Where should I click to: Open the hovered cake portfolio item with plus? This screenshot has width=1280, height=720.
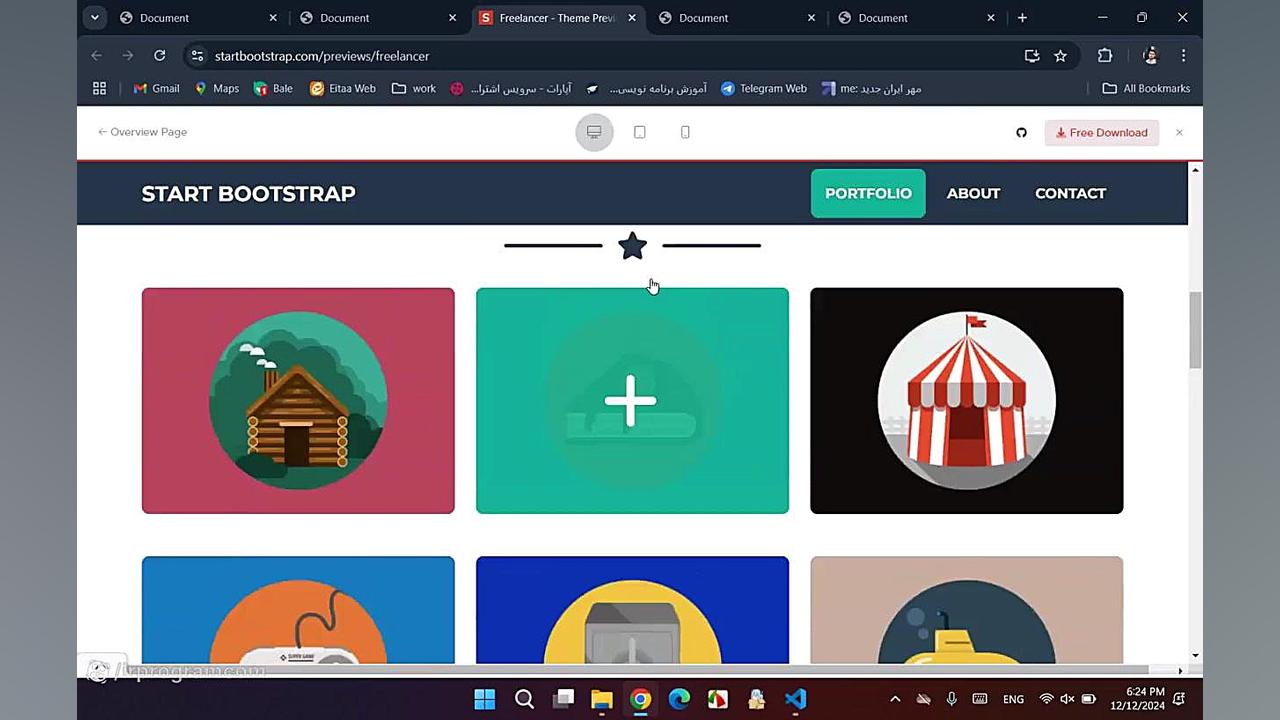(x=632, y=401)
